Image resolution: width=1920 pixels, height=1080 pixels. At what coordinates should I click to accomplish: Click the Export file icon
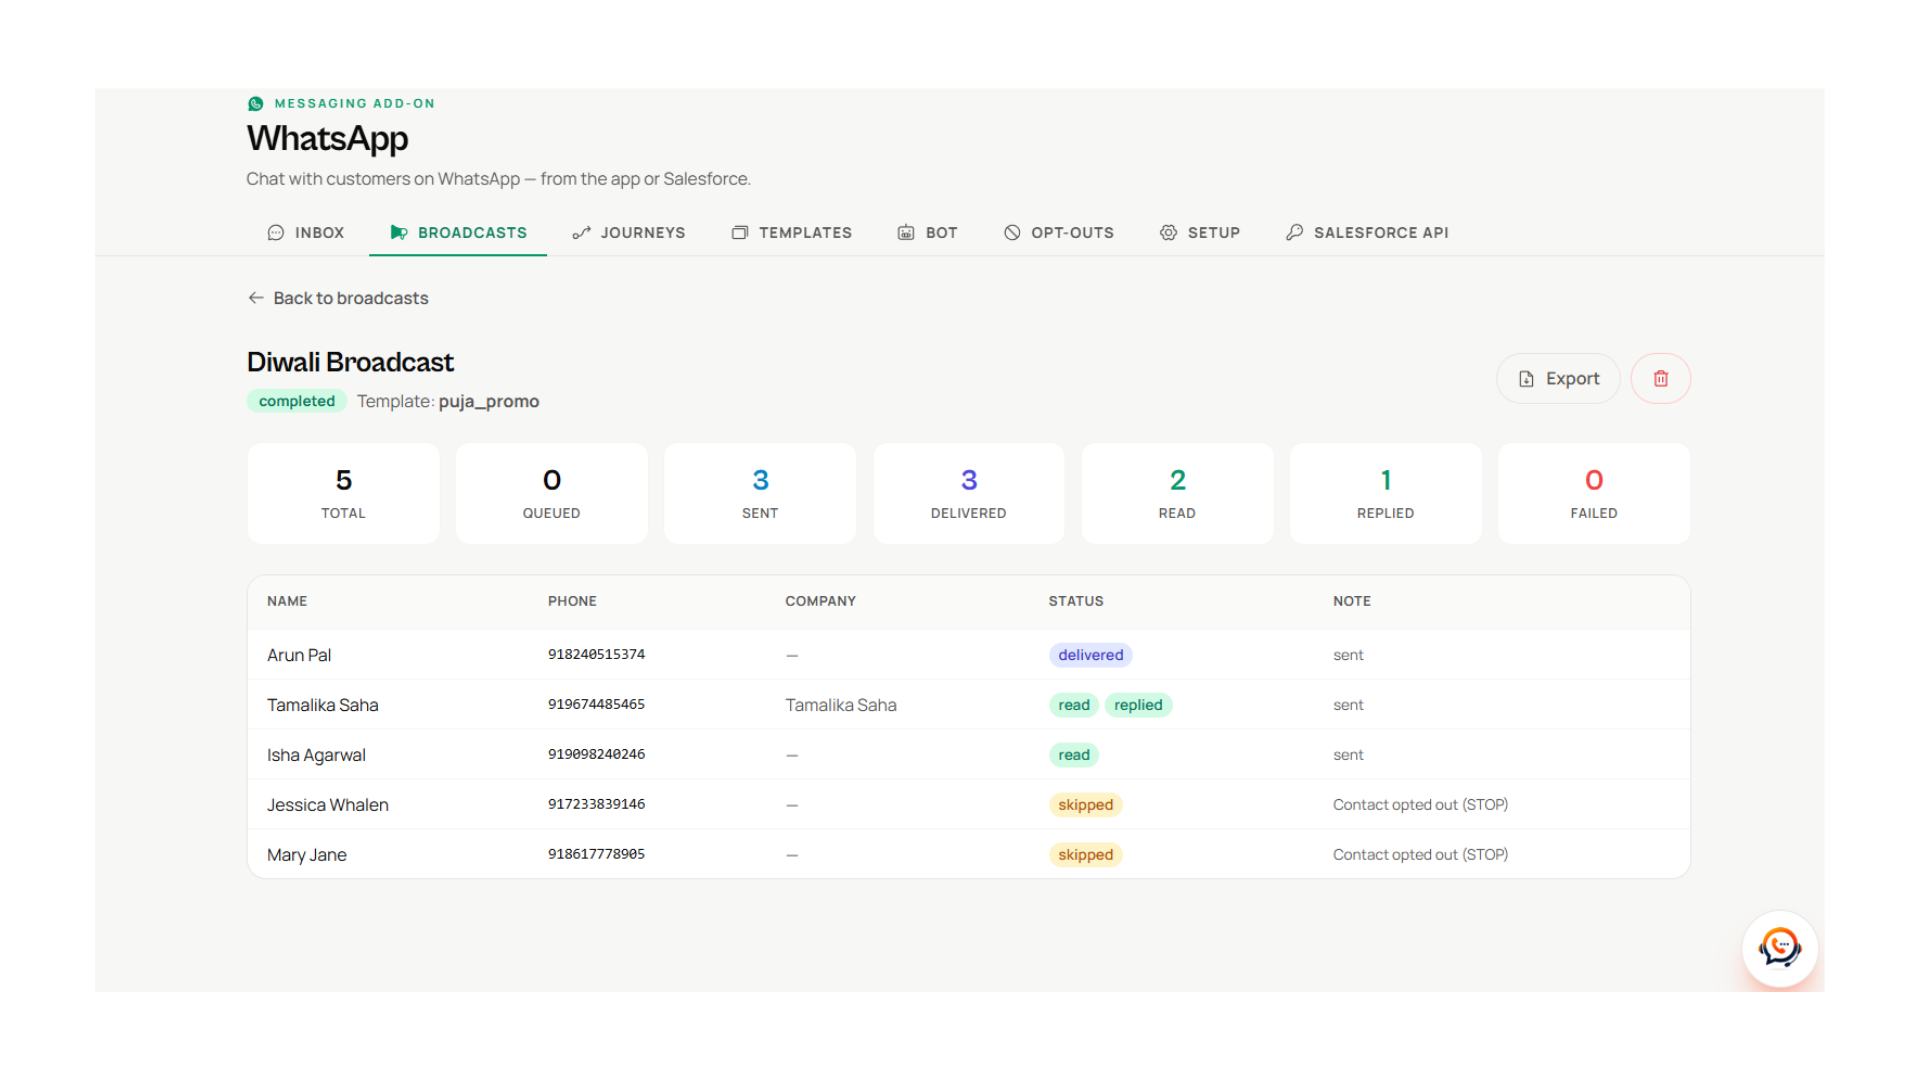click(x=1526, y=379)
